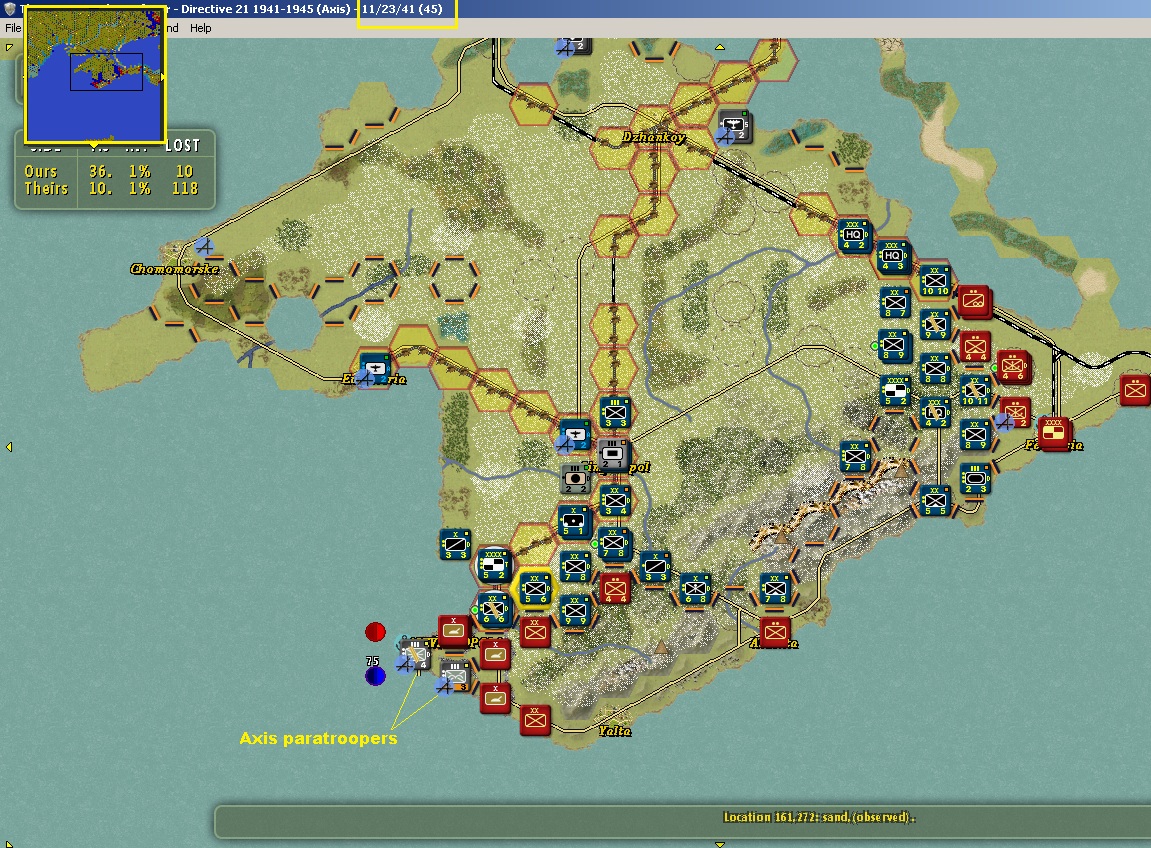Viewport: 1151px width, 848px height.
Task: Select the air unit at Evpatoria
Action: [375, 369]
